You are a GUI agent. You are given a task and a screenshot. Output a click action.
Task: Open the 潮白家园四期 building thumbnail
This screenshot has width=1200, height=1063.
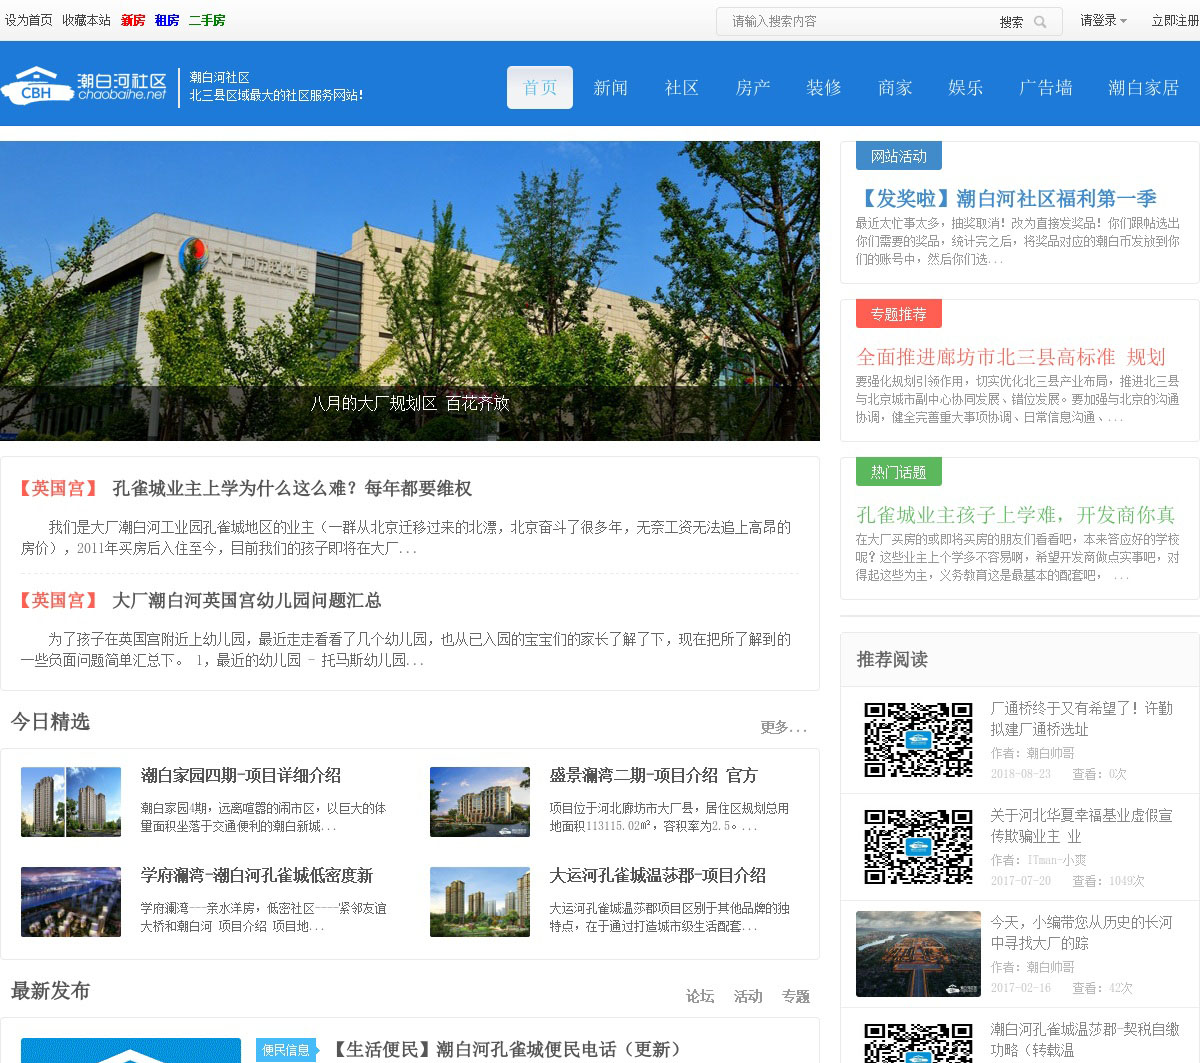click(71, 802)
